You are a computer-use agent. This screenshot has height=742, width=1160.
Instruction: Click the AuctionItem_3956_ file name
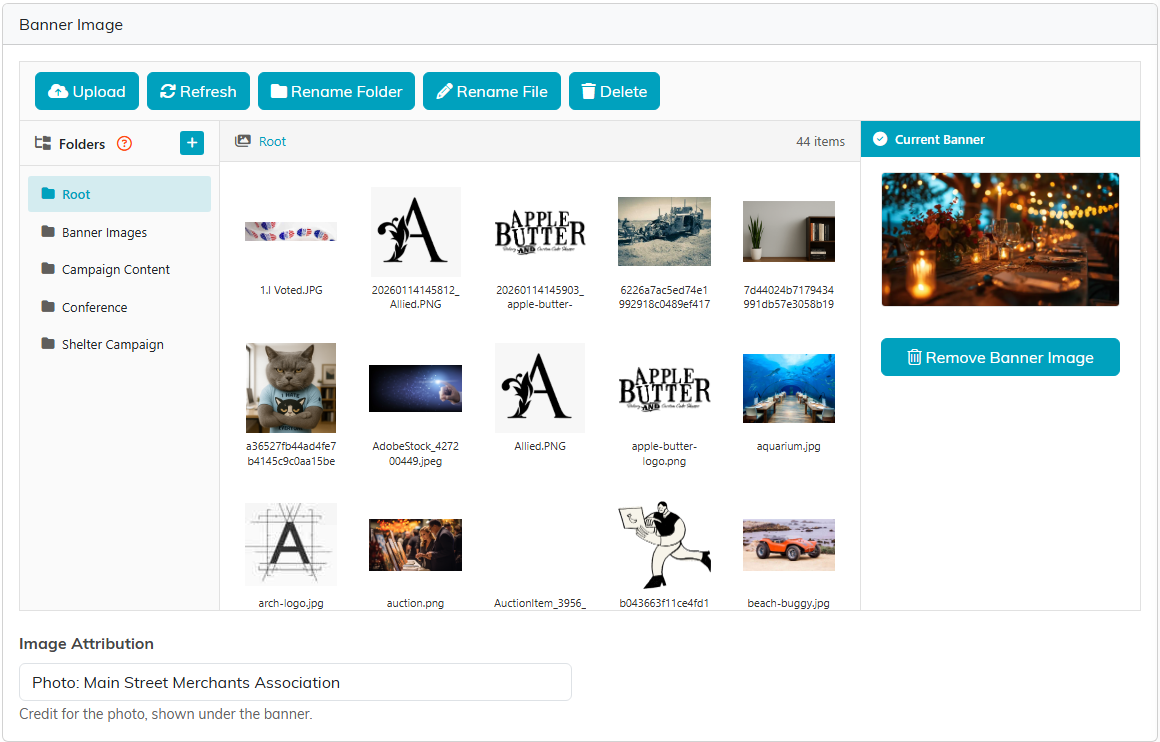(x=540, y=603)
